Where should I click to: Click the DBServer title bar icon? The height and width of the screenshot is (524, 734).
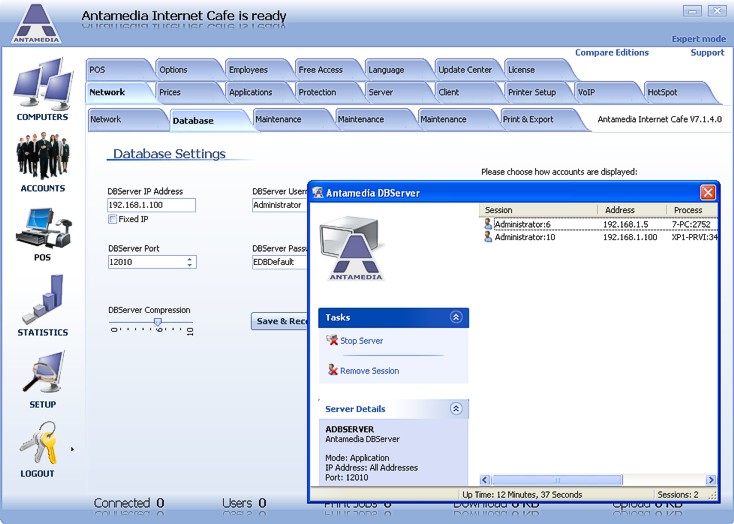(318, 192)
